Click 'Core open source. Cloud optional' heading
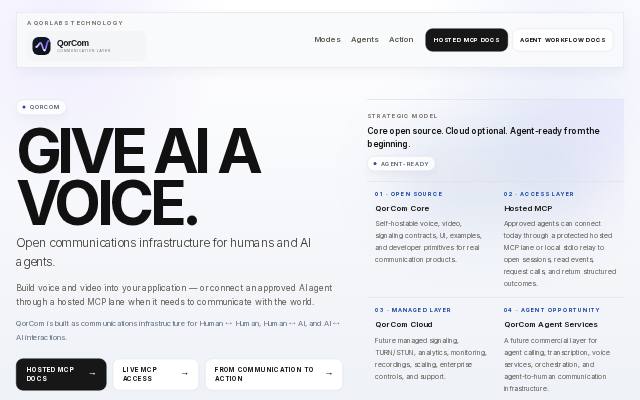Viewport: 640px width, 400px height. 484,137
